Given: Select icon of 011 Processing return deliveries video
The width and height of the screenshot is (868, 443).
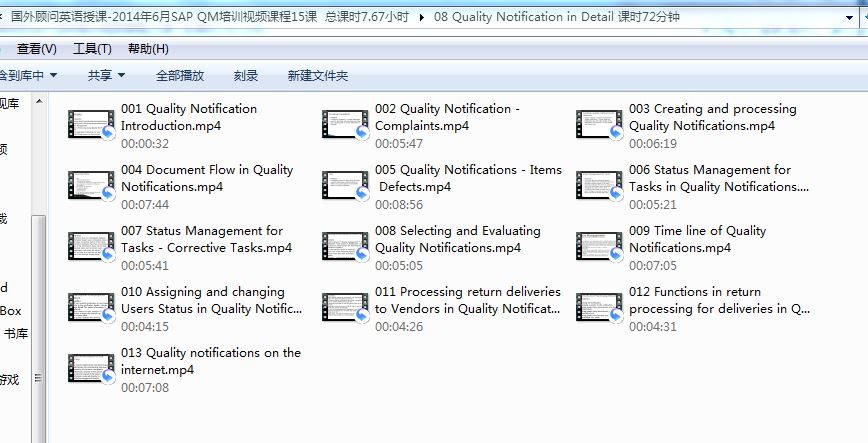Looking at the screenshot, I should [345, 307].
